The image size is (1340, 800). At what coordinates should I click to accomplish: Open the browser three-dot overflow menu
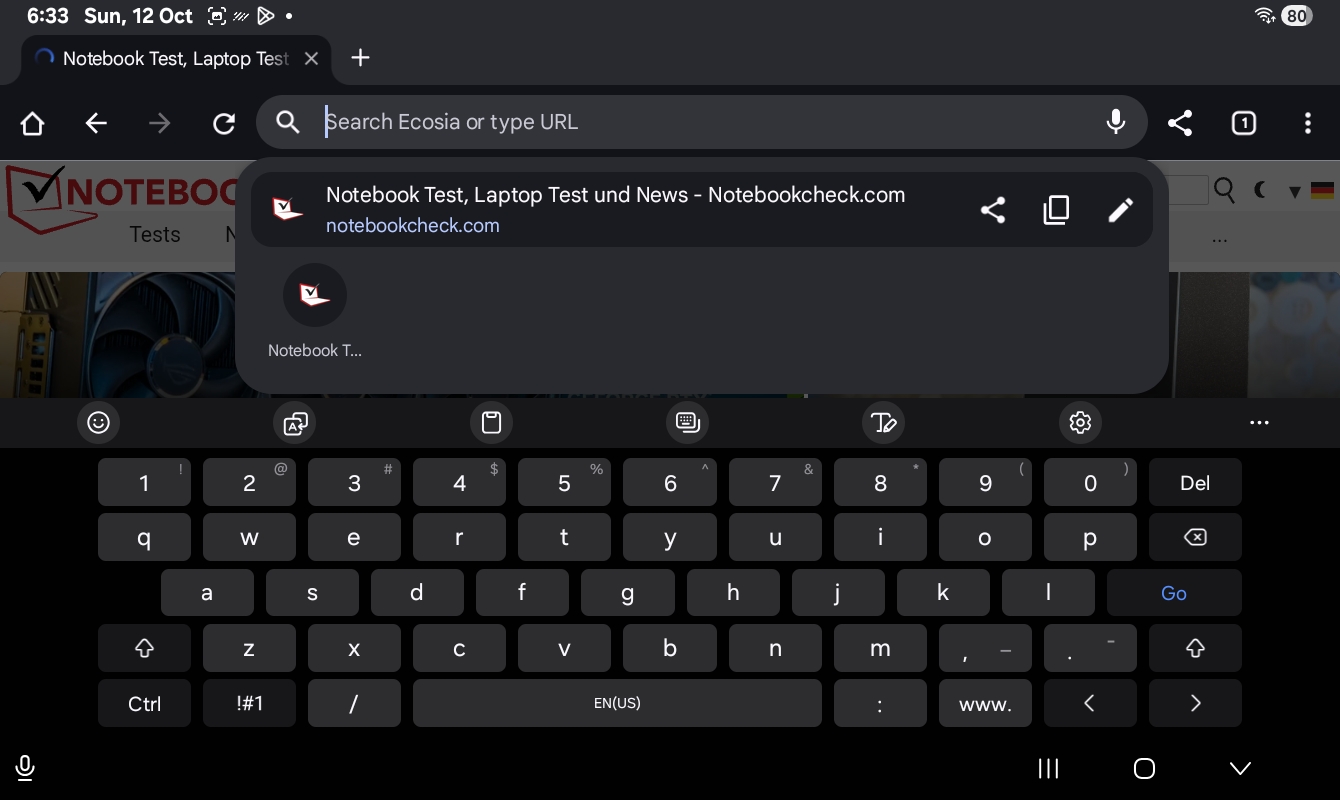coord(1307,123)
